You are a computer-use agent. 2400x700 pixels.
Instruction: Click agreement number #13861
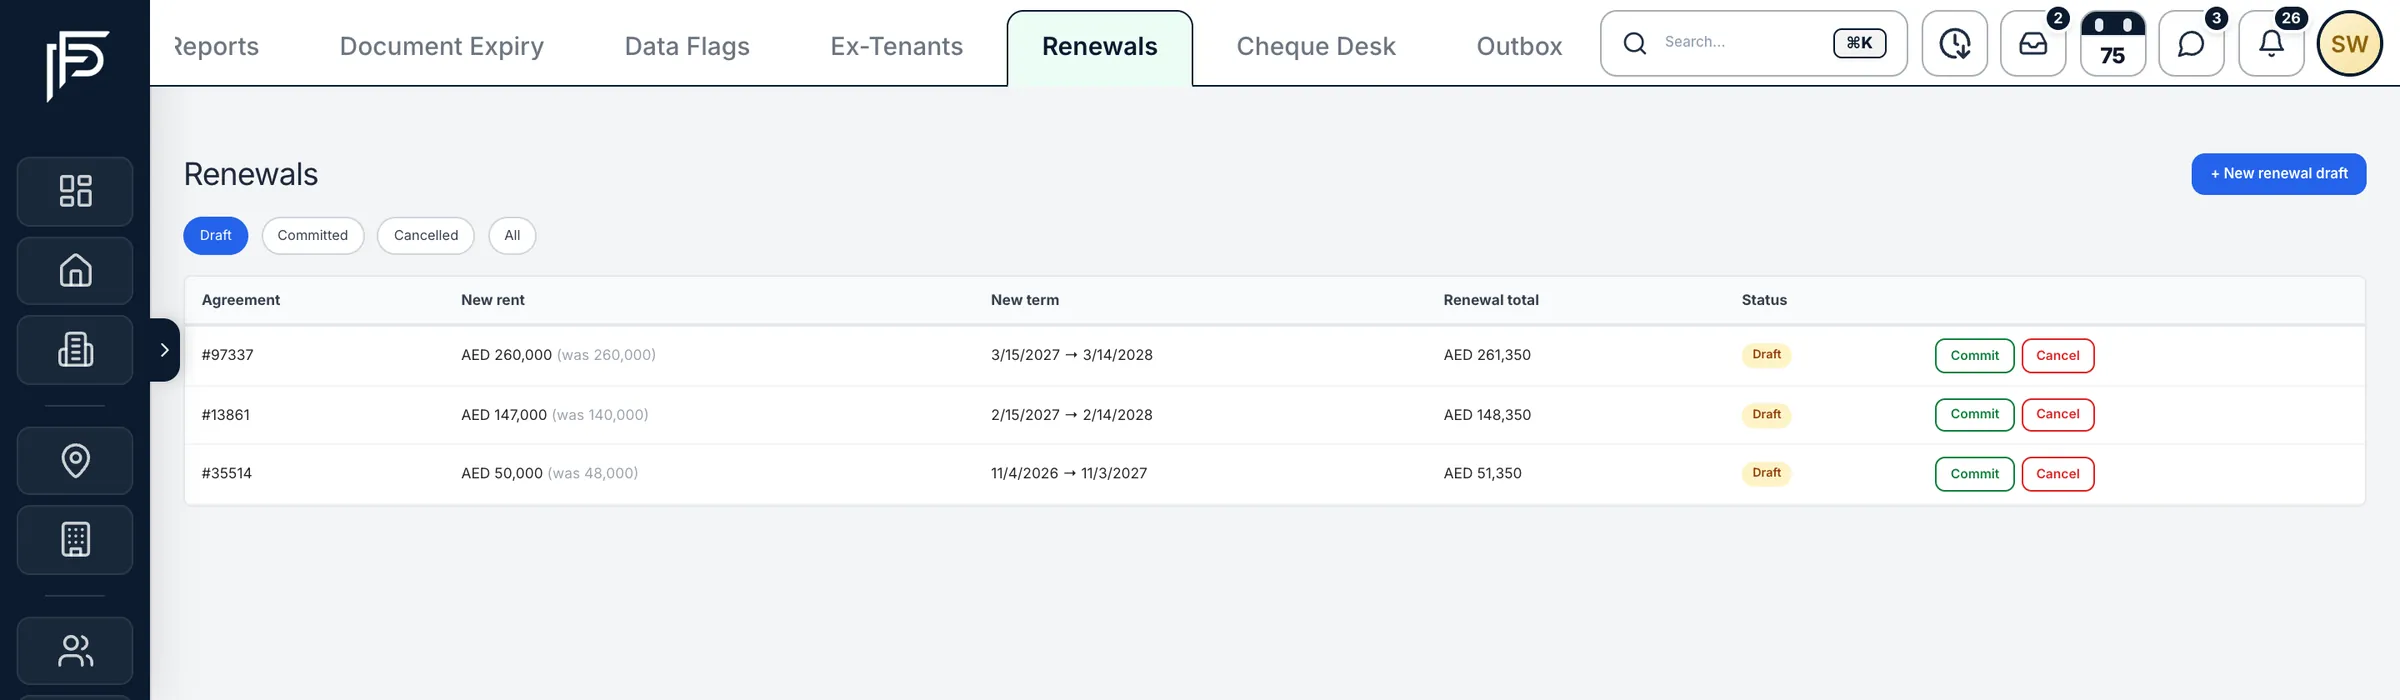coord(226,415)
